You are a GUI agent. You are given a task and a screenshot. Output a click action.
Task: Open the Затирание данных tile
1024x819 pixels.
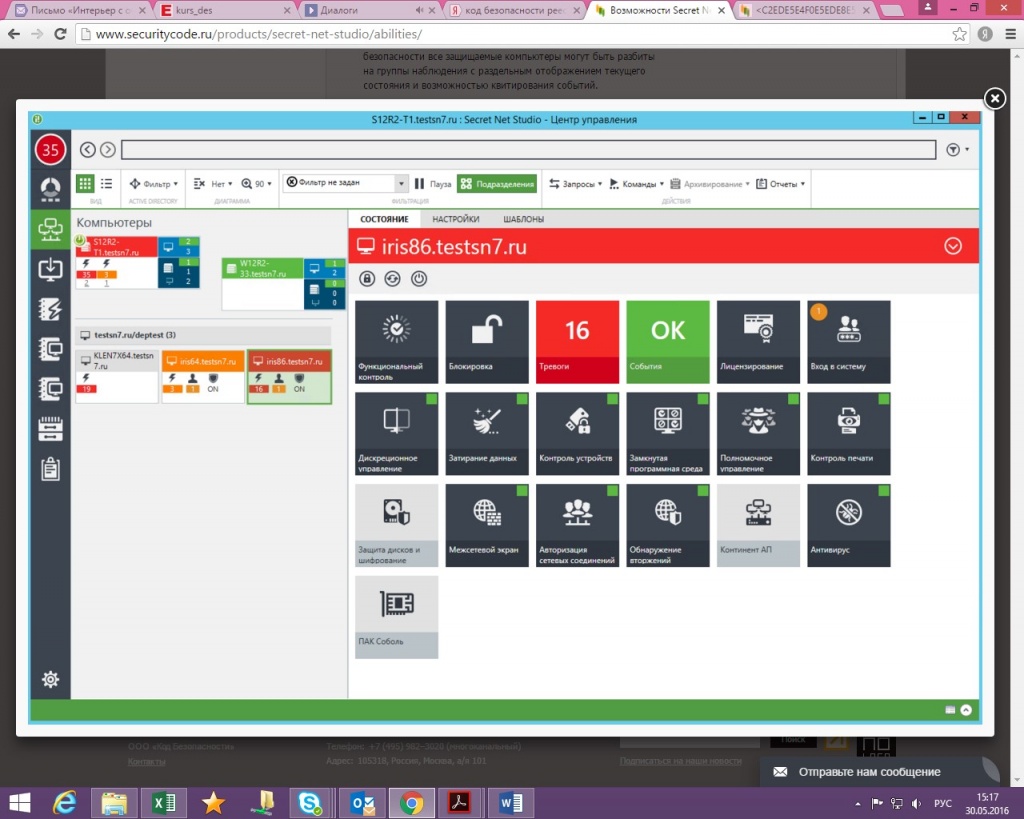click(487, 434)
